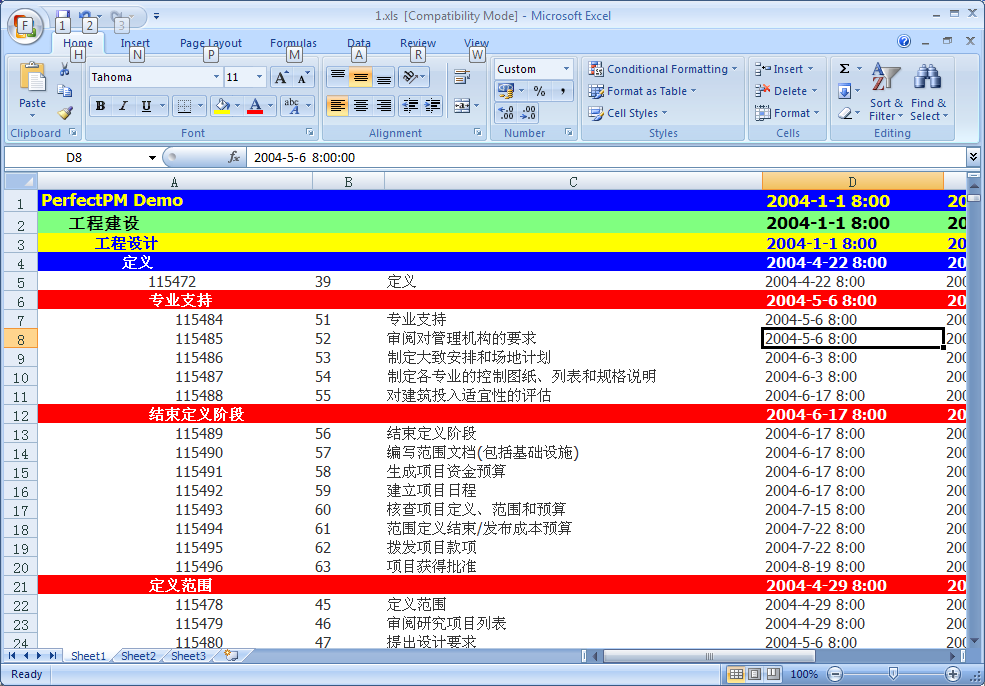Switch to Sheet3 worksheet
Image resolution: width=985 pixels, height=686 pixels.
pos(188,656)
